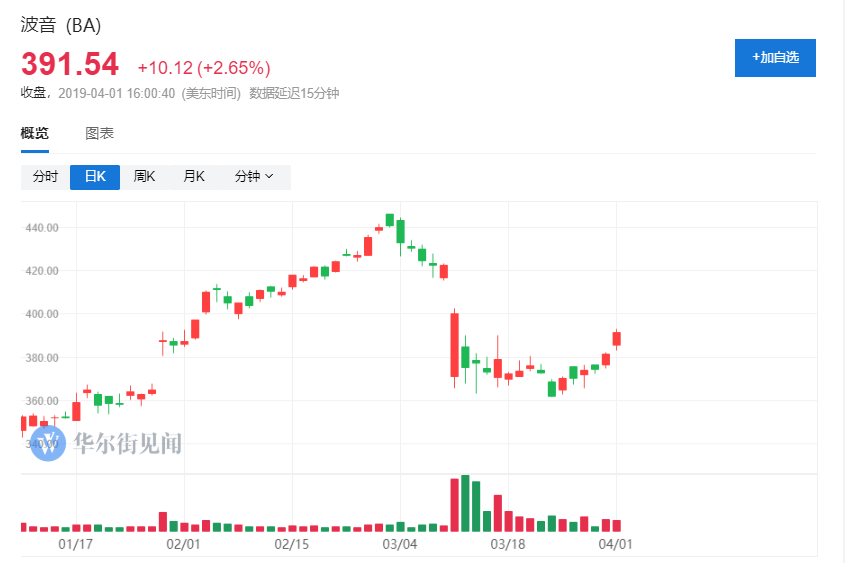Screen dimensions: 845x563
Task: Click the large red candle after the gap down
Action: (x=454, y=345)
